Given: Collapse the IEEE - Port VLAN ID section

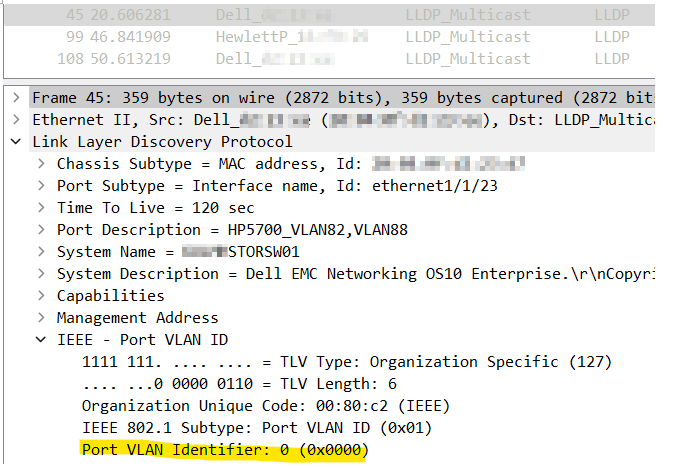Looking at the screenshot, I should click(41, 340).
